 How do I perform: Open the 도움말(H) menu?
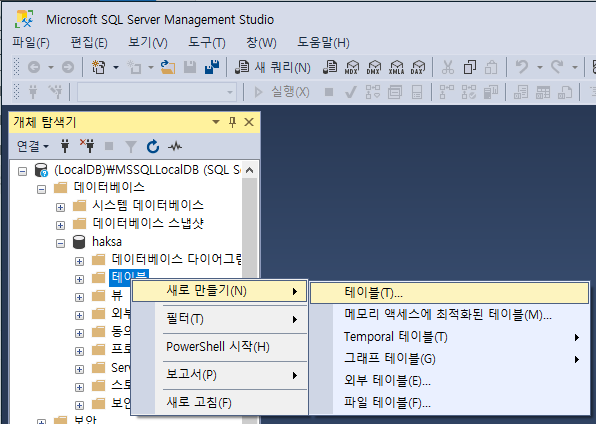323,42
